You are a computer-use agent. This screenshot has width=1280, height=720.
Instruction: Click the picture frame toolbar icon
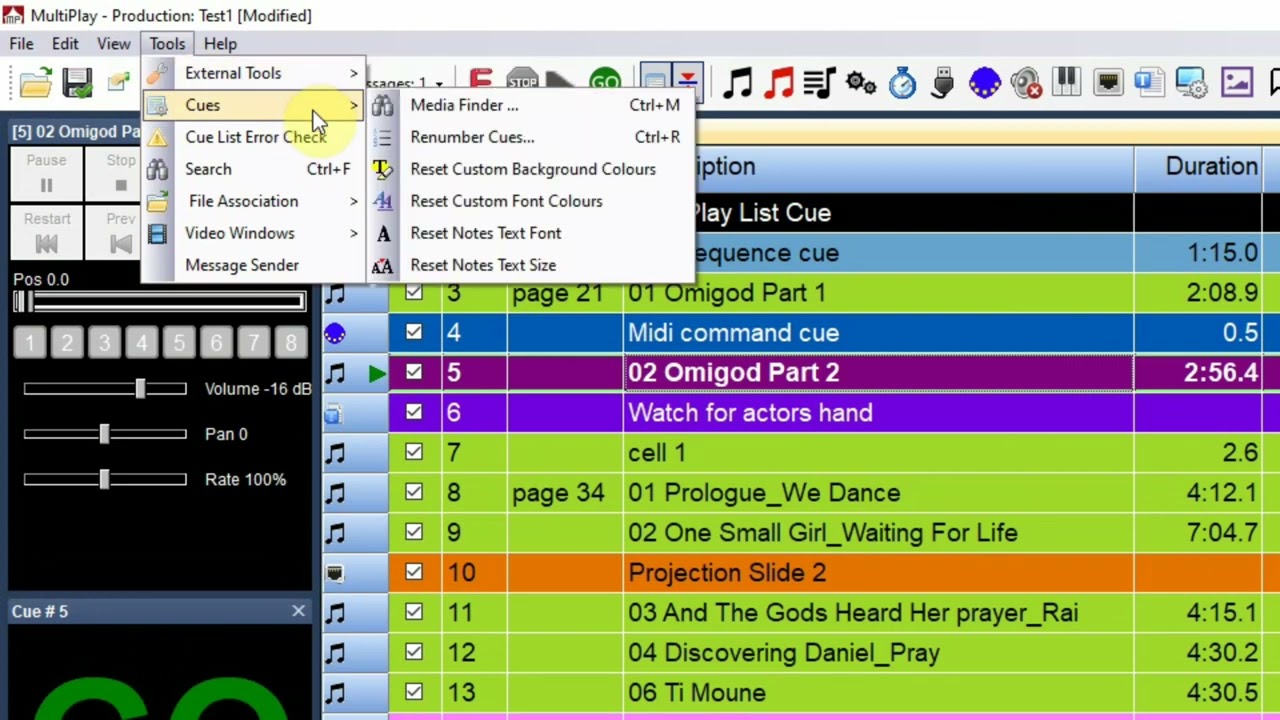pos(1237,82)
